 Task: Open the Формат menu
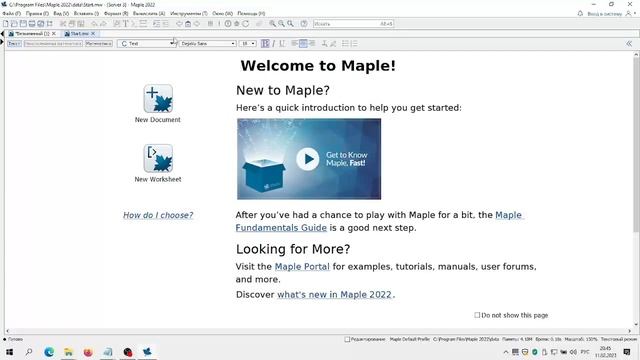(116, 13)
